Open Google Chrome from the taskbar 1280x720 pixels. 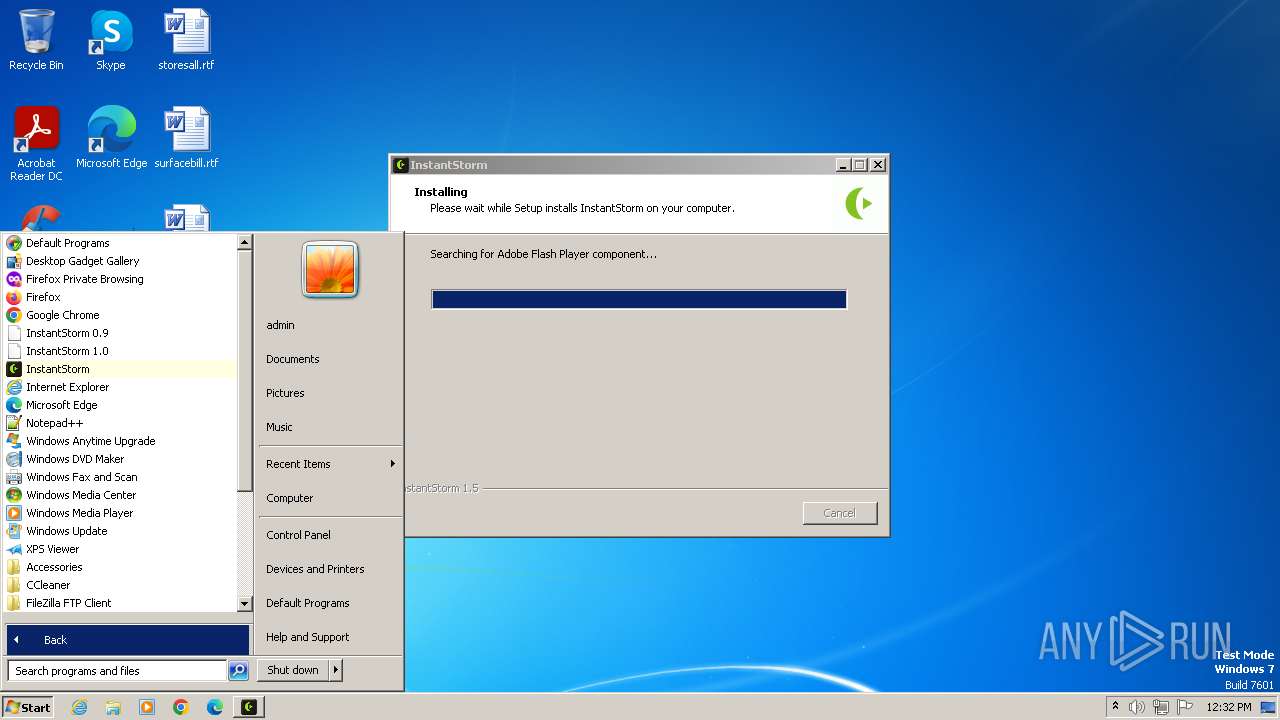click(x=181, y=707)
